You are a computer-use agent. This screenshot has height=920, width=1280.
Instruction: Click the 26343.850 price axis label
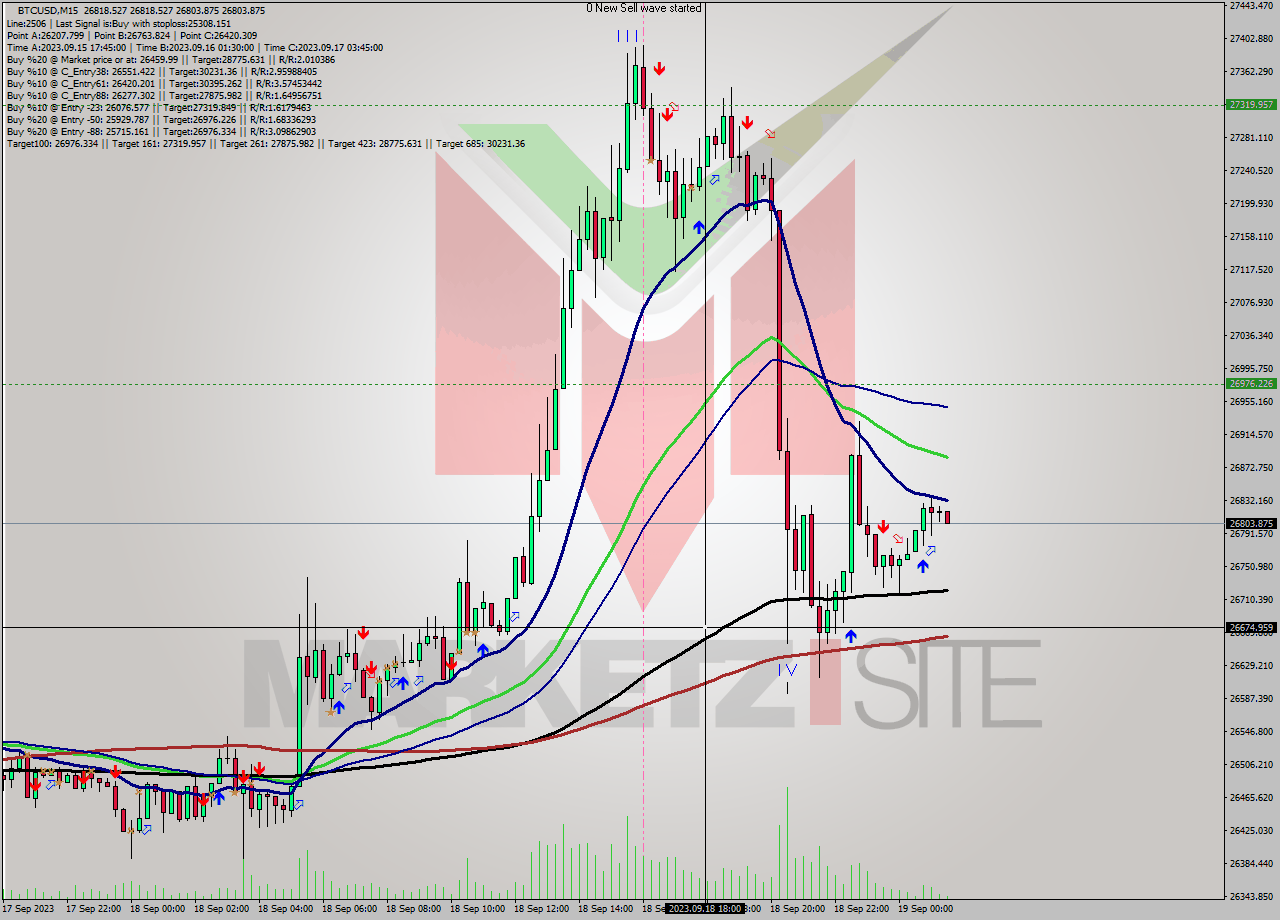(1252, 896)
